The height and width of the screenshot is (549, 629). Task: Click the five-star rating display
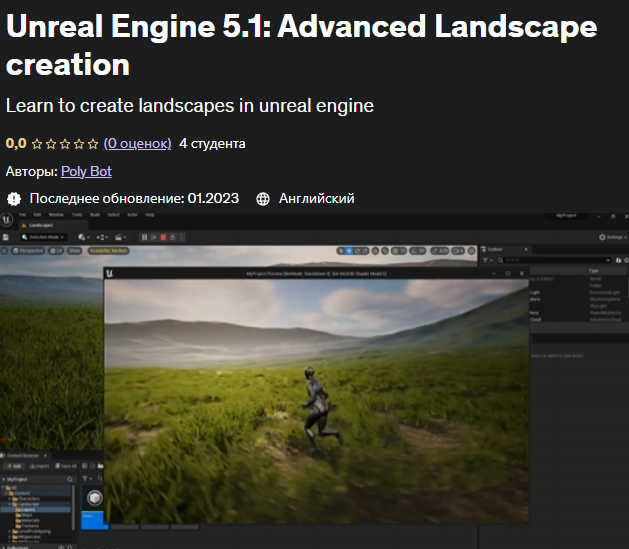[65, 144]
